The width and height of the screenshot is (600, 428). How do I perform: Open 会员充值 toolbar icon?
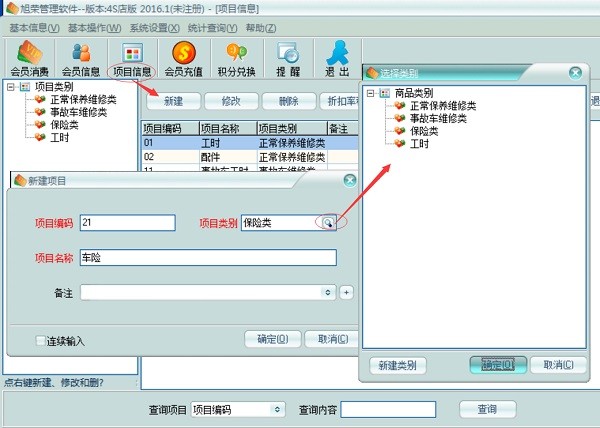point(184,58)
